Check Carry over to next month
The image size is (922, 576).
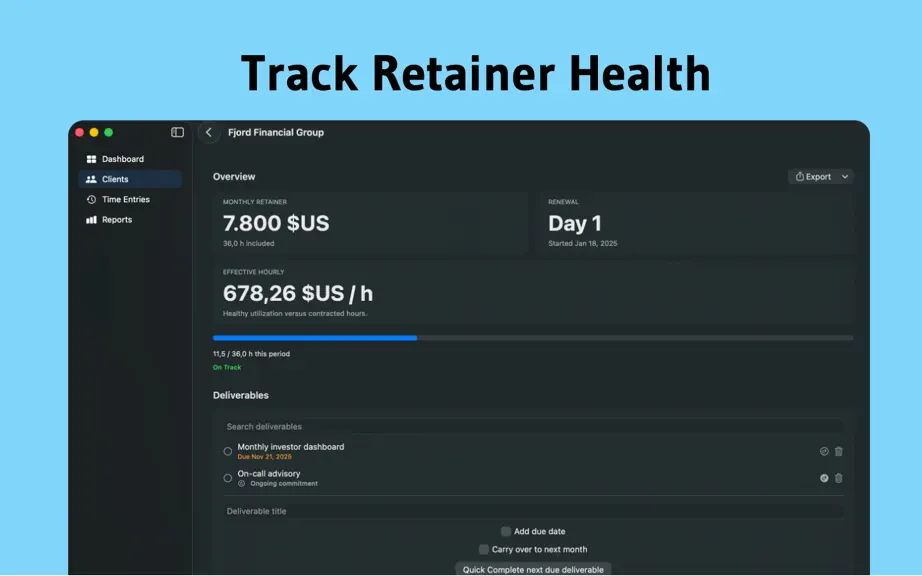point(483,549)
